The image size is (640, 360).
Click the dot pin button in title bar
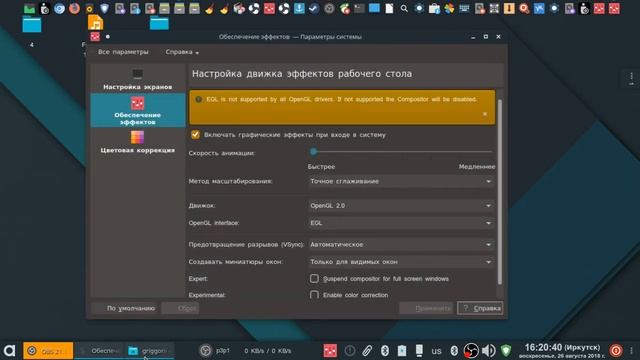point(108,37)
